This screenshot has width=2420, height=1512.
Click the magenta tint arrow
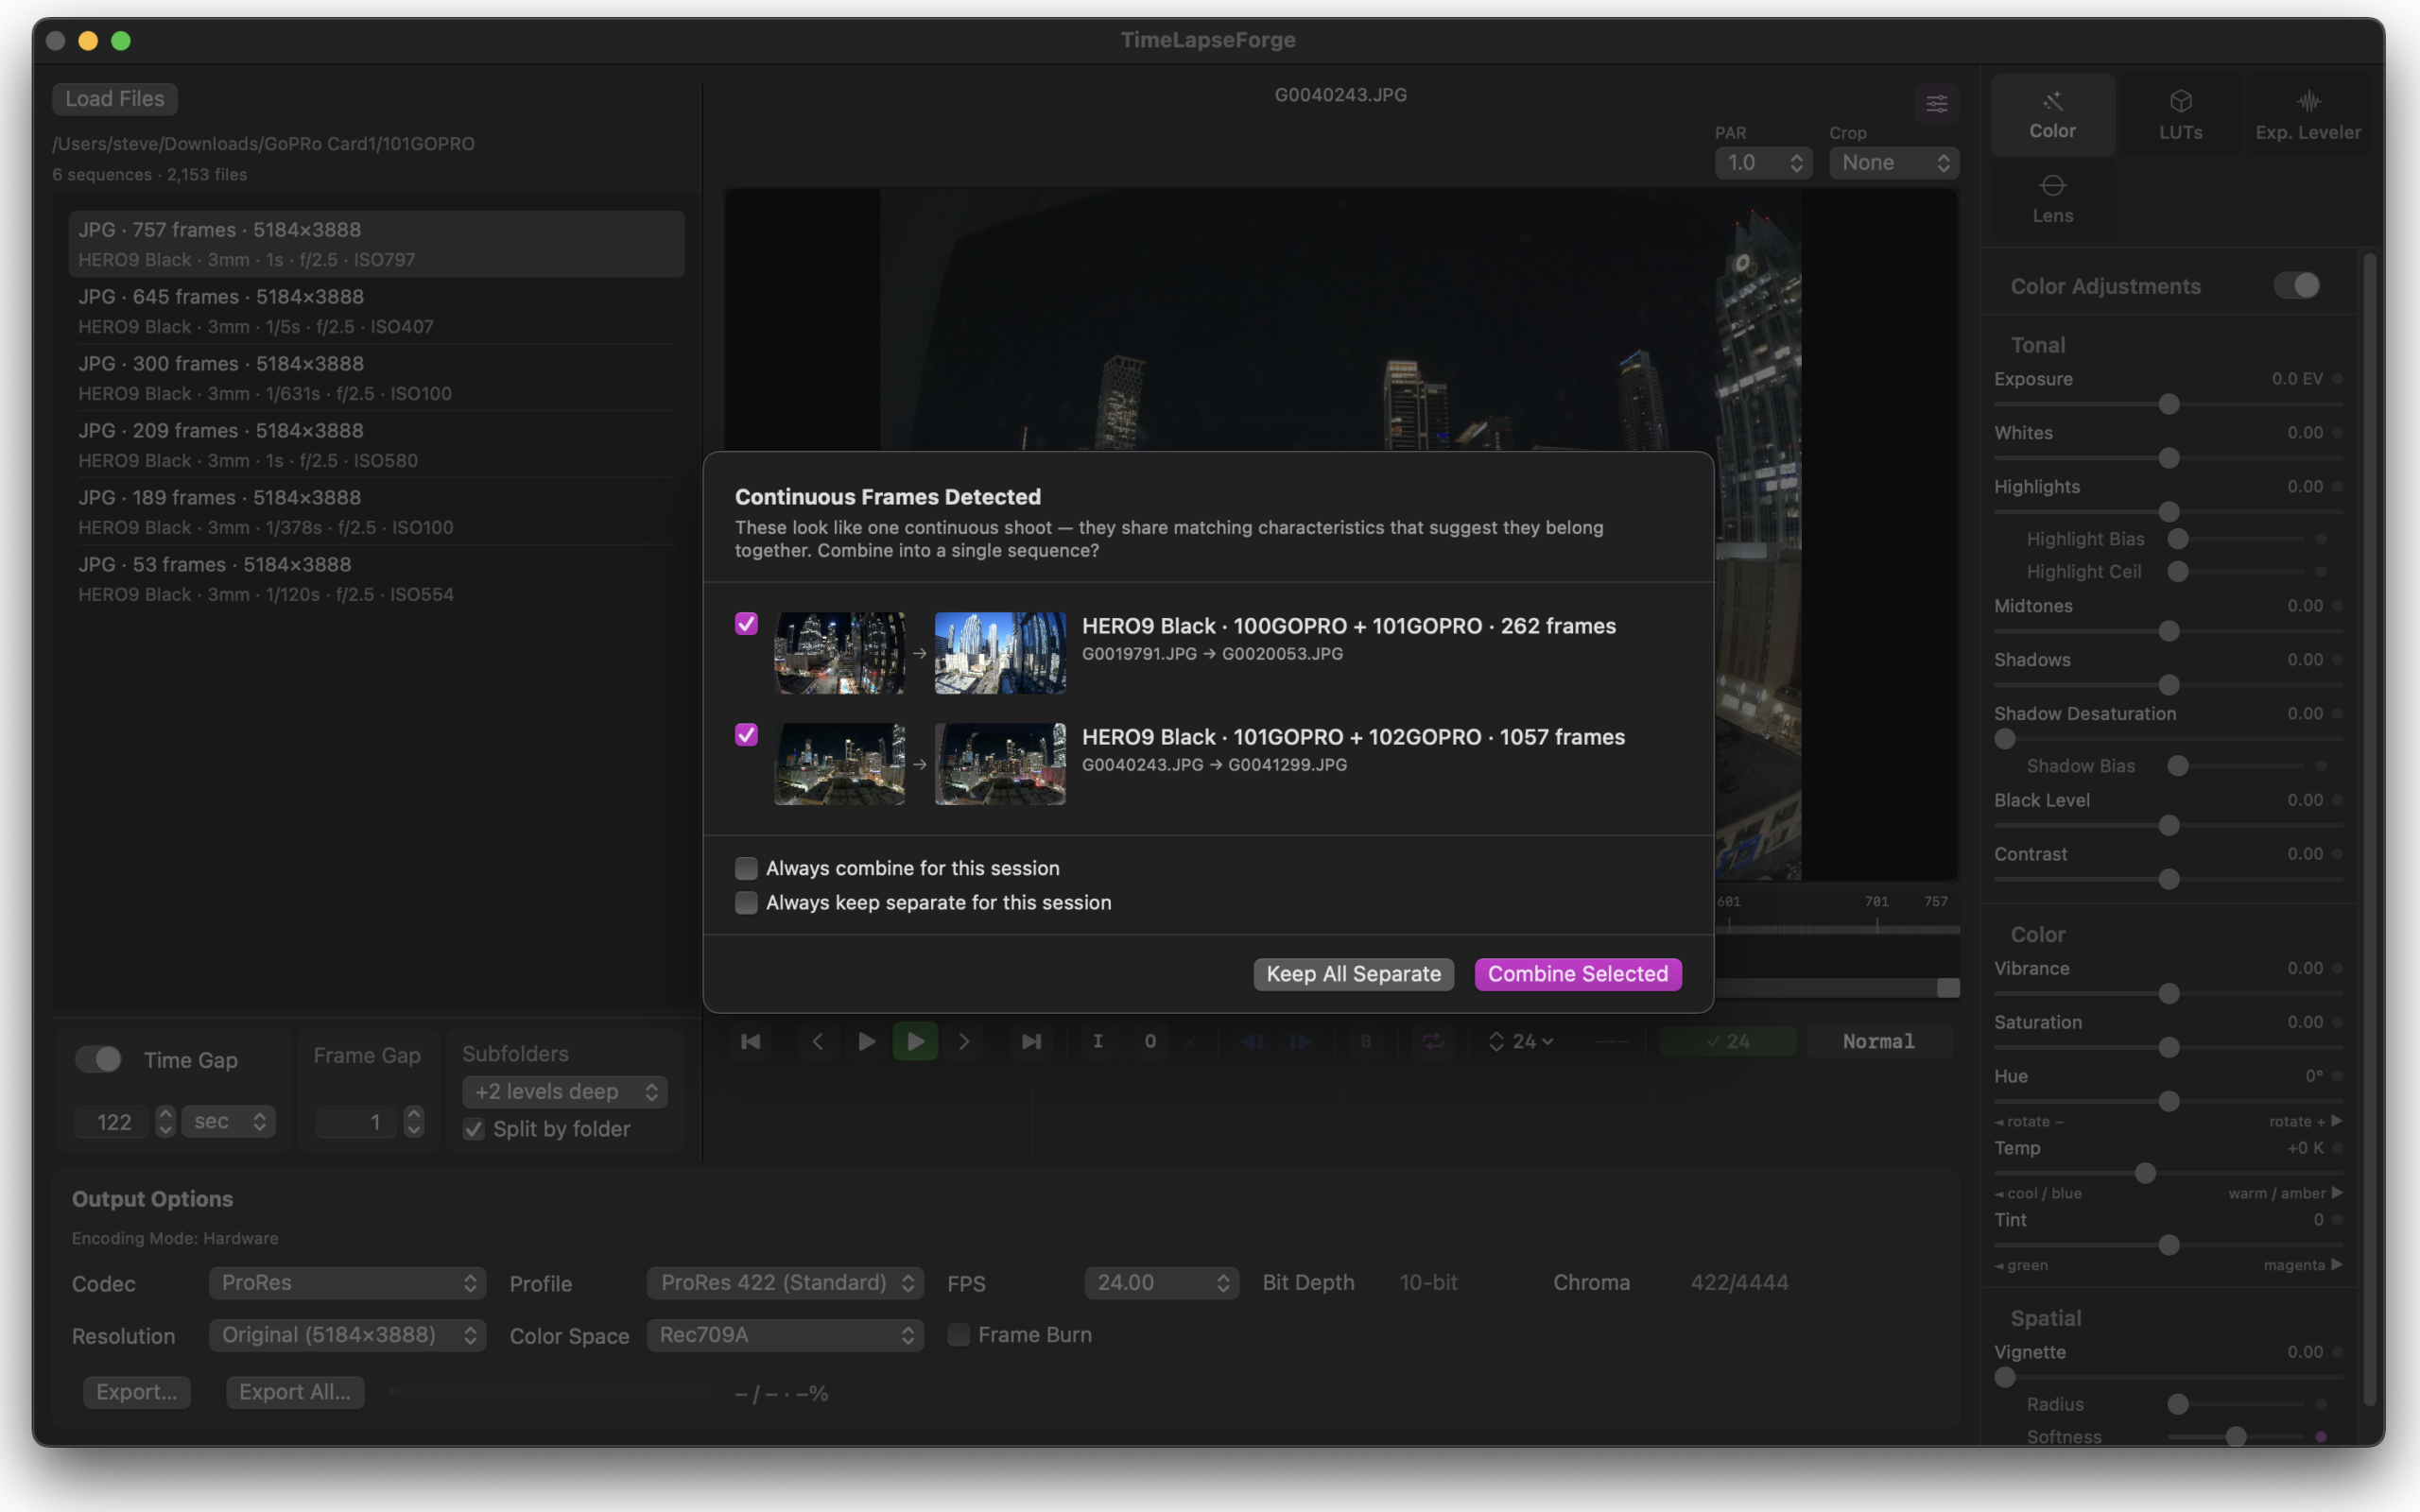pos(2336,1265)
